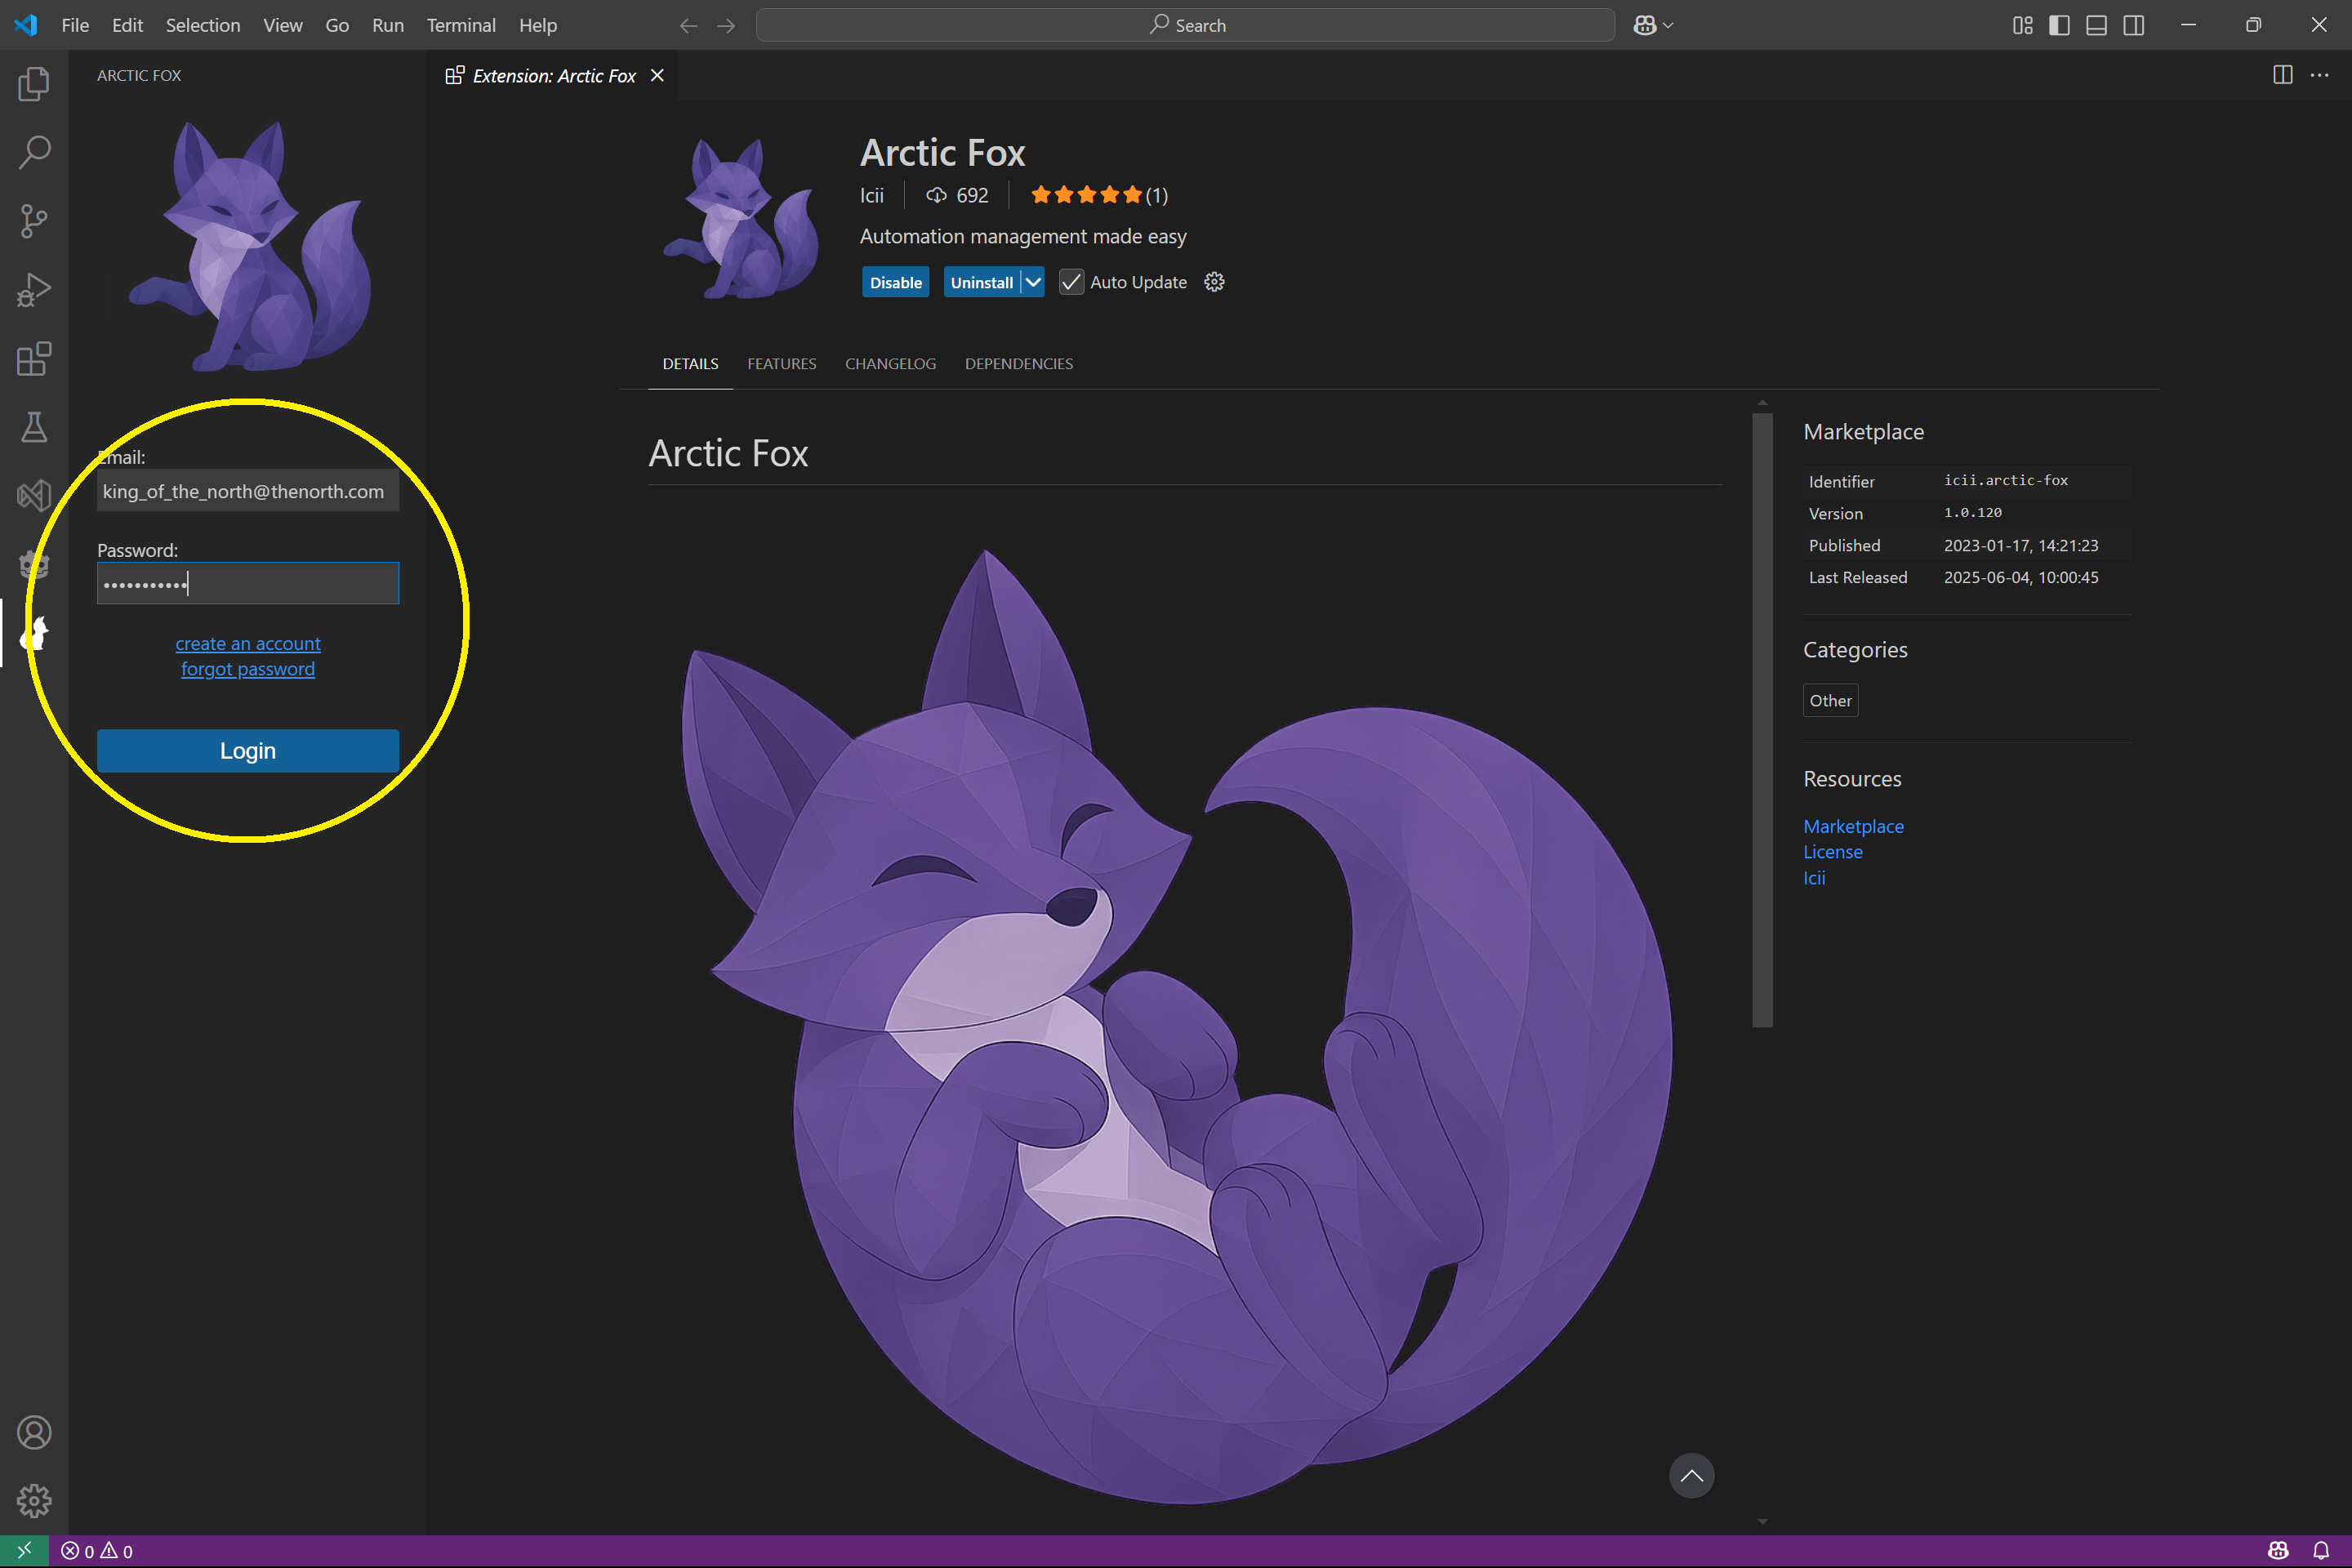This screenshot has height=1568, width=2352.
Task: Open the editor More Actions ellipsis
Action: [2319, 75]
